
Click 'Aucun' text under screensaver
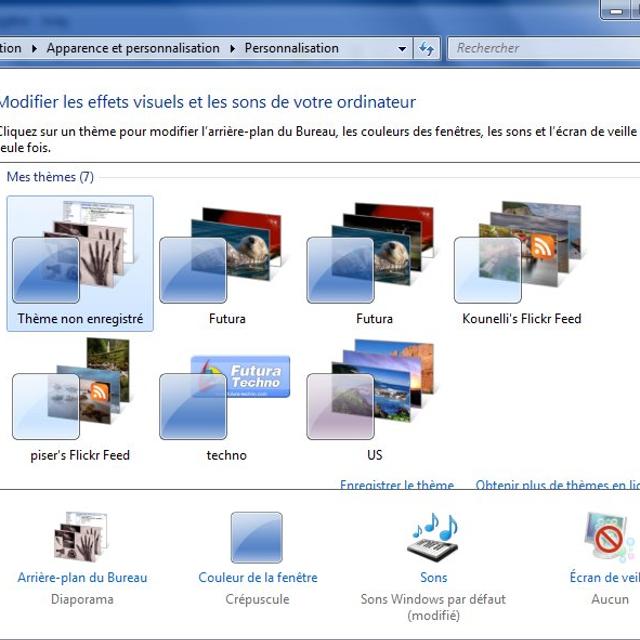tap(610, 599)
